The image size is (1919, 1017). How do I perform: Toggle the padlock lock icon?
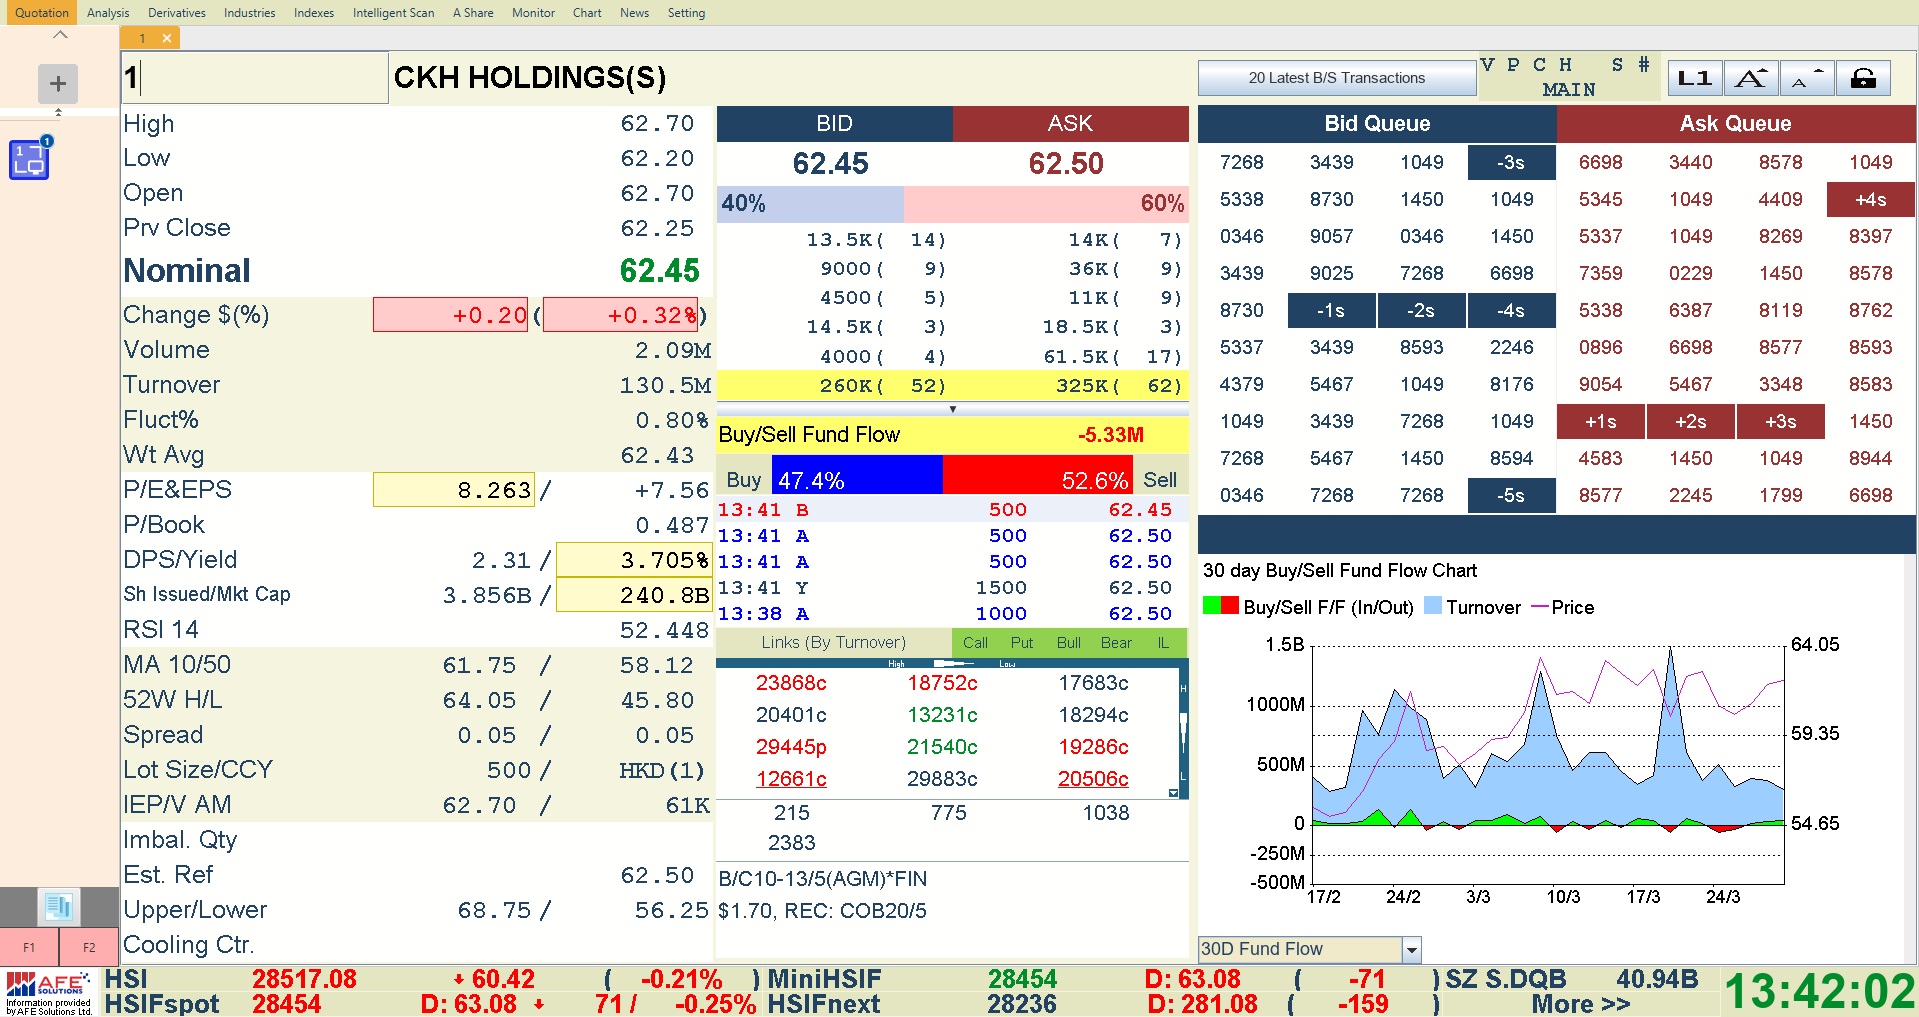pos(1863,78)
